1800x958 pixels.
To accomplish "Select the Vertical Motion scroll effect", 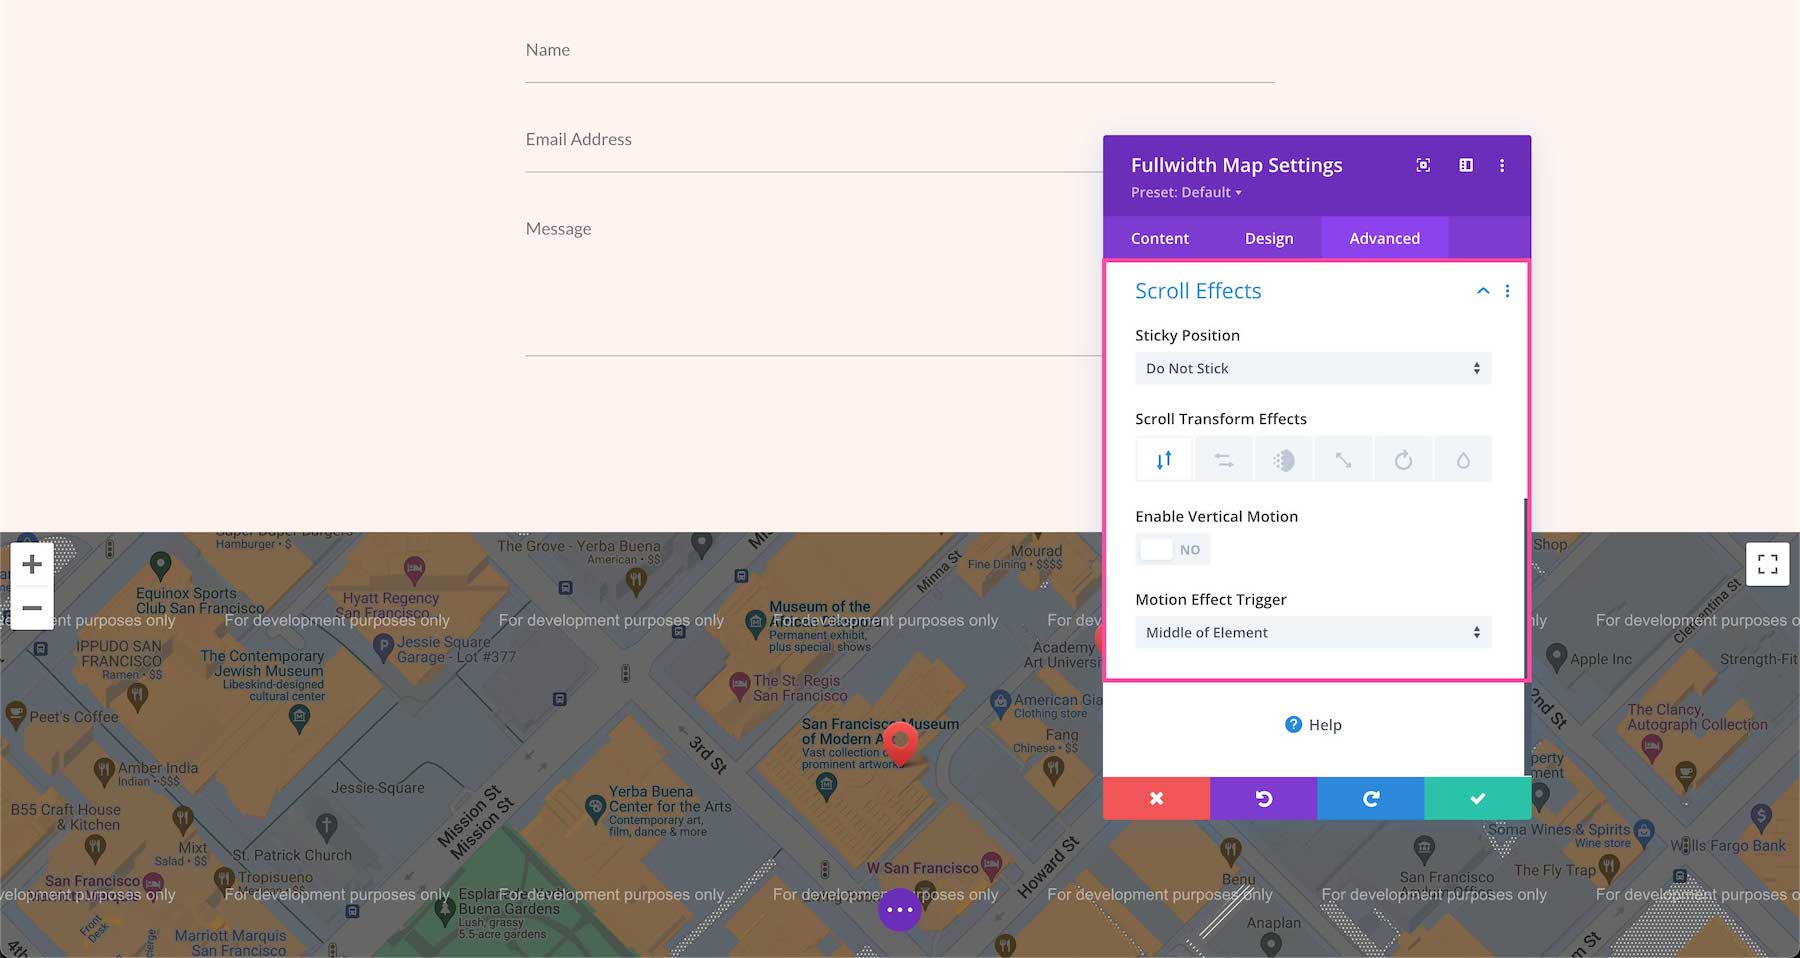I will coord(1163,458).
